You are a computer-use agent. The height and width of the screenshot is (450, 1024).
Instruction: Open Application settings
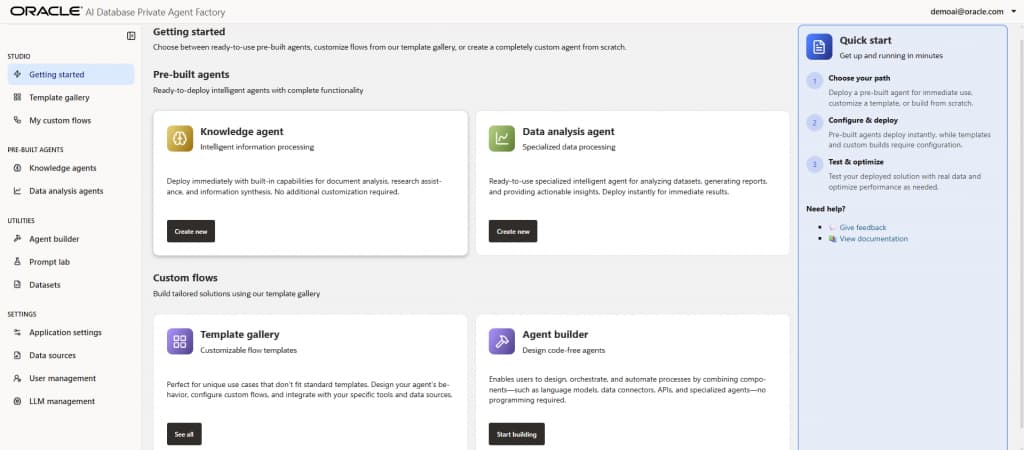tap(65, 332)
